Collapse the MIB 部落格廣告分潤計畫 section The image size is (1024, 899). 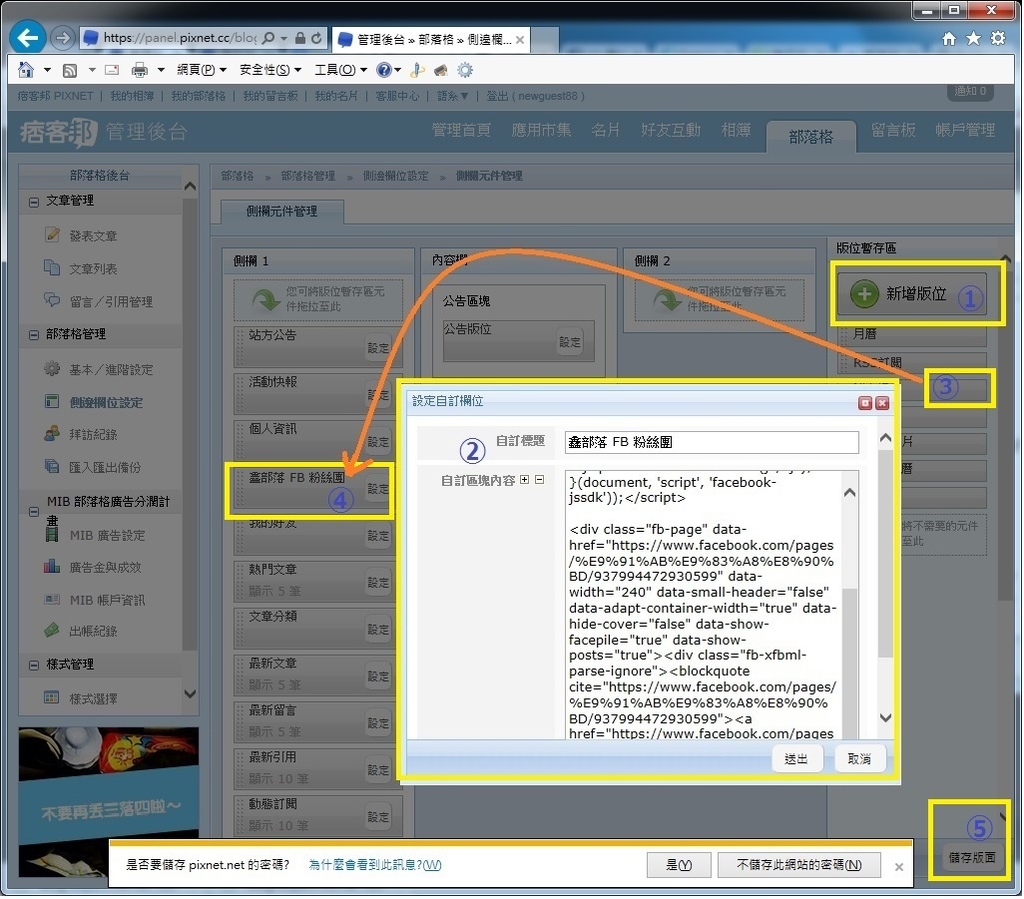pos(34,513)
